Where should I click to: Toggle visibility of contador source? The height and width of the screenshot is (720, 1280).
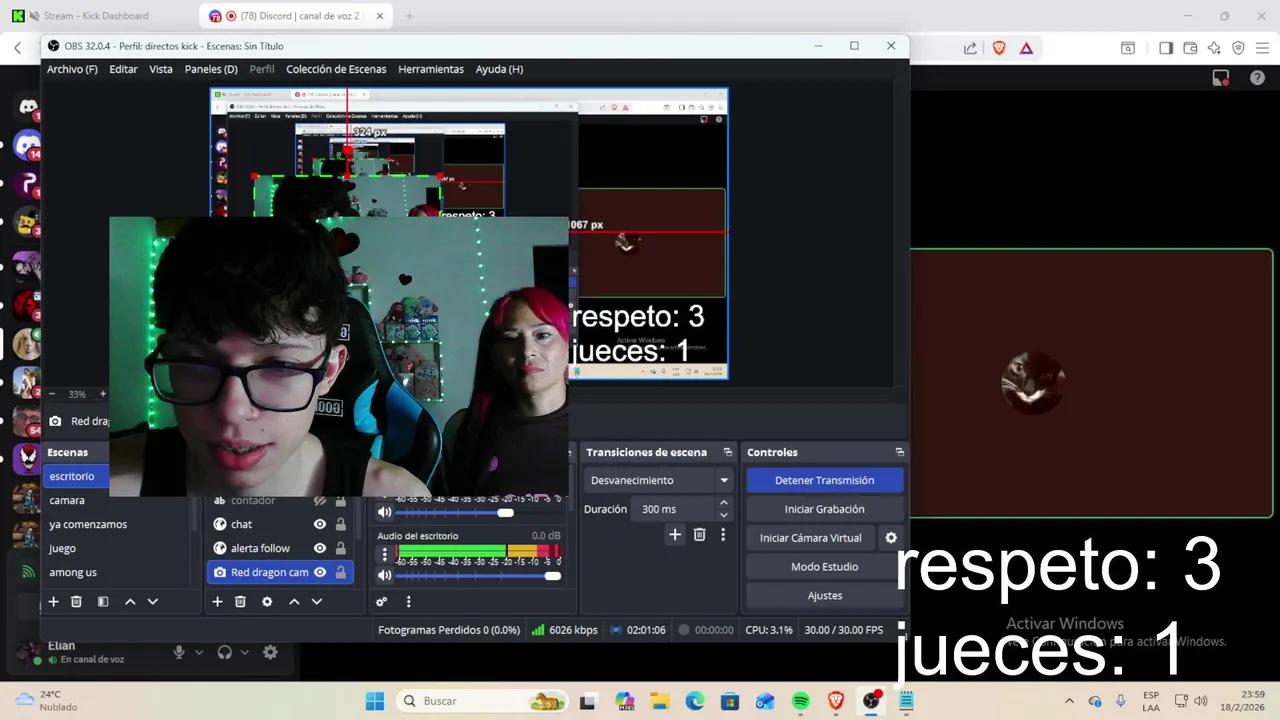coord(320,500)
